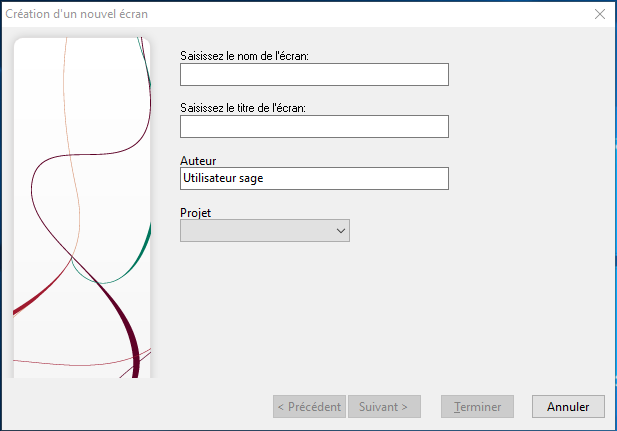617x431 pixels.
Task: Click the Auteur label
Action: 198,161
